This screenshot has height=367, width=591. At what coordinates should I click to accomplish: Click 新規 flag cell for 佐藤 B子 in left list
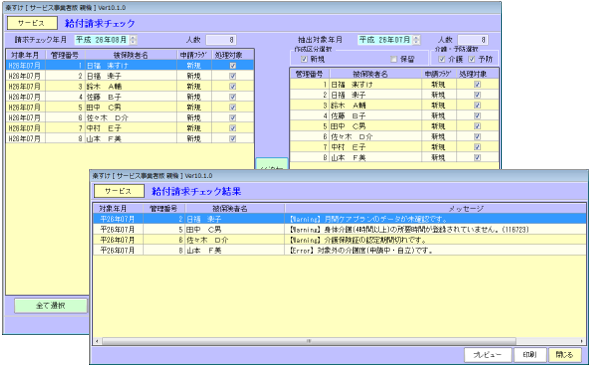pyautogui.click(x=194, y=97)
